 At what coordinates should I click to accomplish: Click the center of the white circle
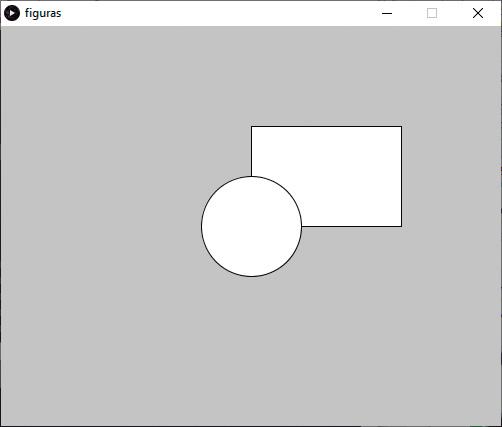252,226
